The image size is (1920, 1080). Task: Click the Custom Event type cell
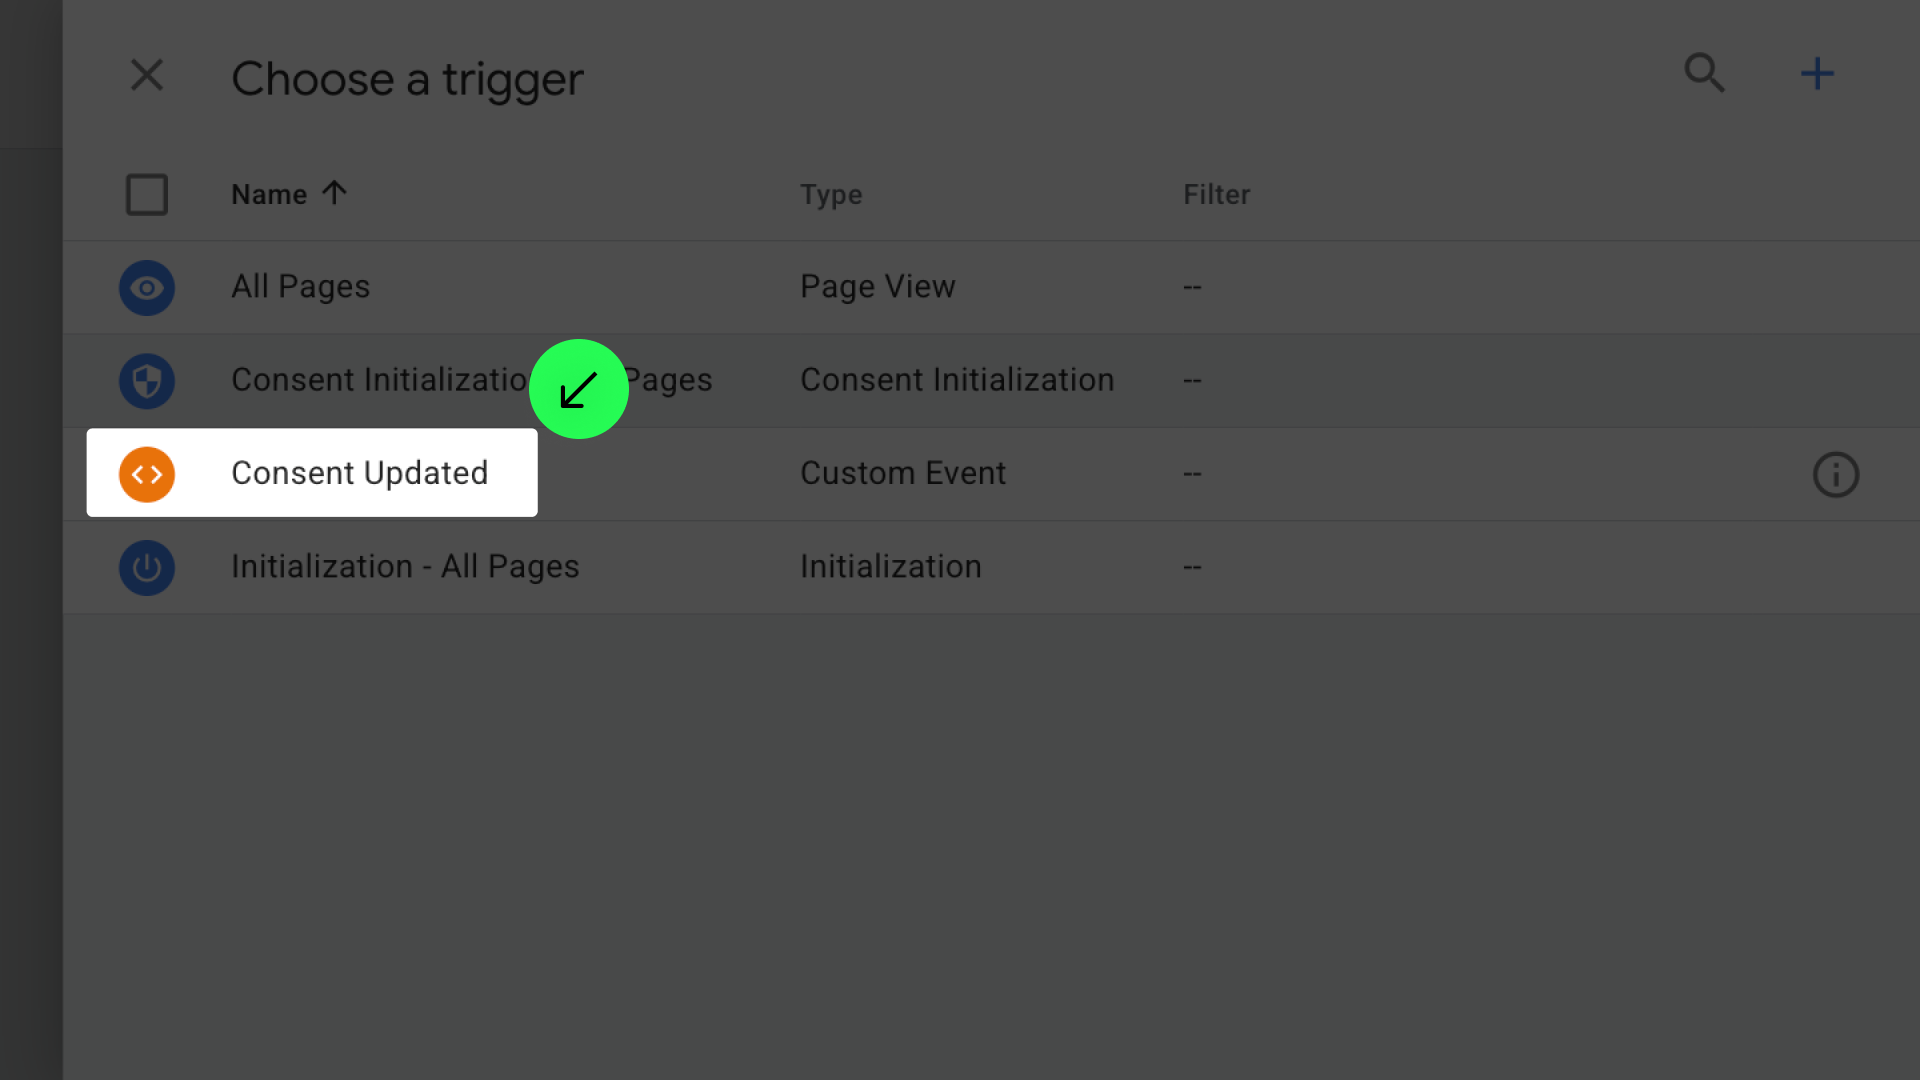902,473
